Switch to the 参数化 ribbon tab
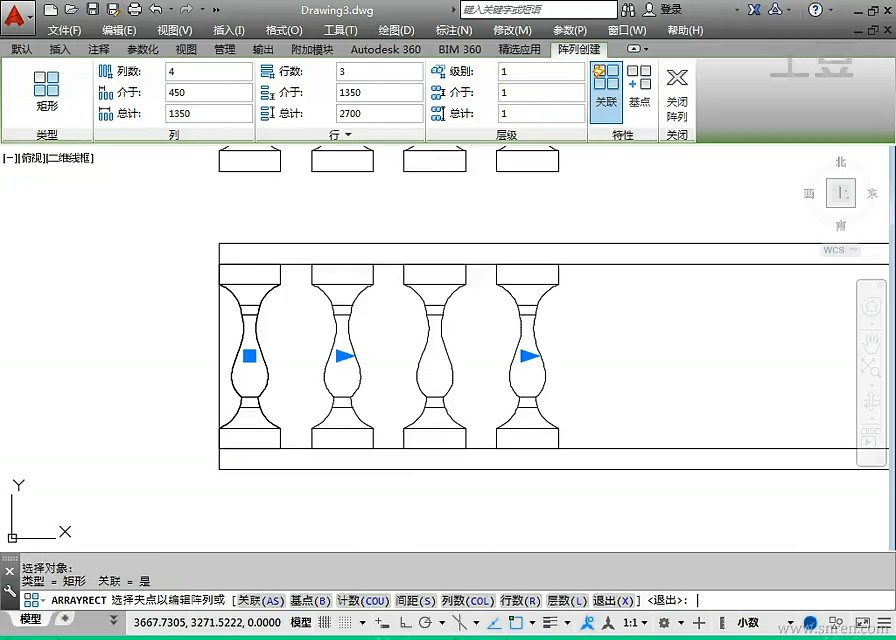Image resolution: width=896 pixels, height=640 pixels. 142,49
